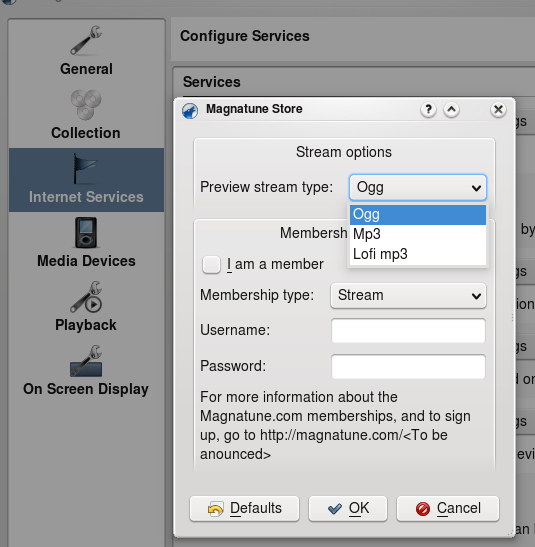The width and height of the screenshot is (535, 547).
Task: Click the Magnatune memberships information text
Action: [x=336, y=426]
